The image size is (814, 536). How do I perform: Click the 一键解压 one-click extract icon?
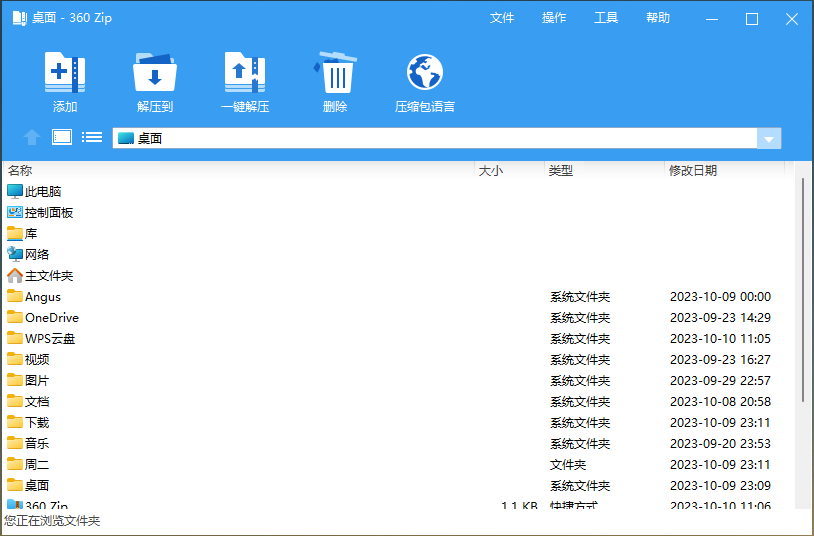245,72
